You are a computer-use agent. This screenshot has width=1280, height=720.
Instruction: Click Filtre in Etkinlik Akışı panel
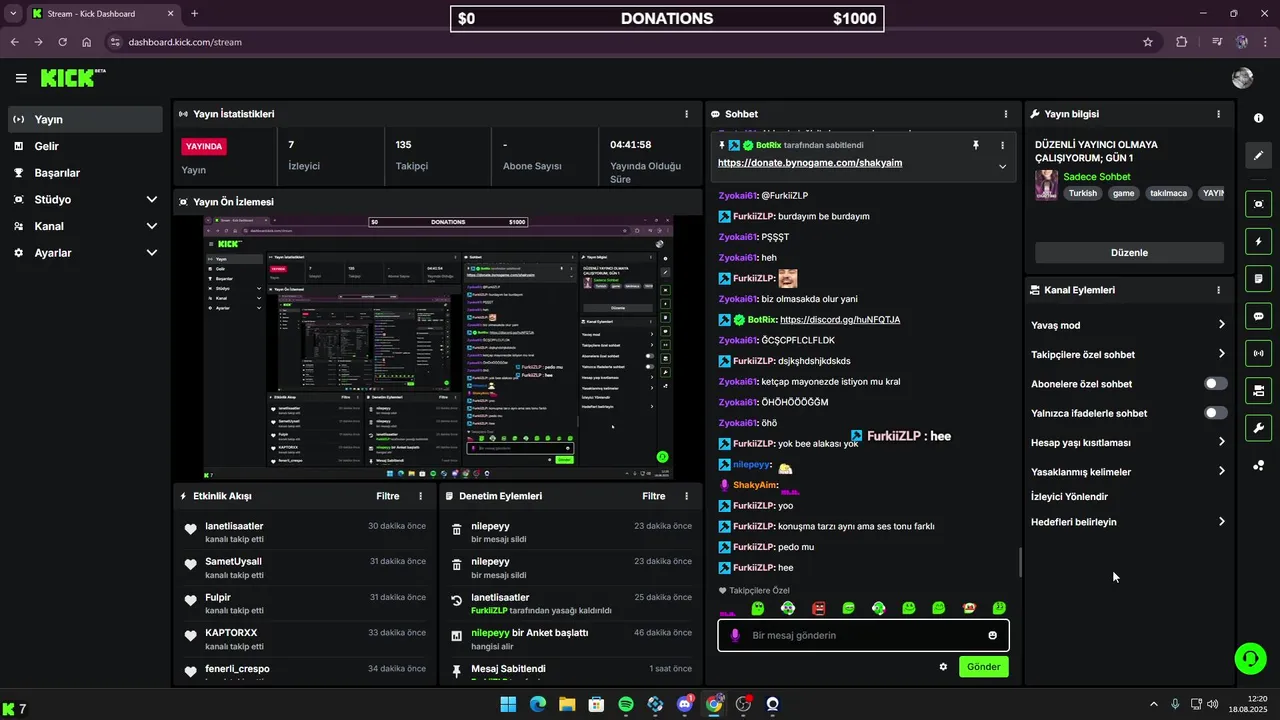[x=387, y=496]
